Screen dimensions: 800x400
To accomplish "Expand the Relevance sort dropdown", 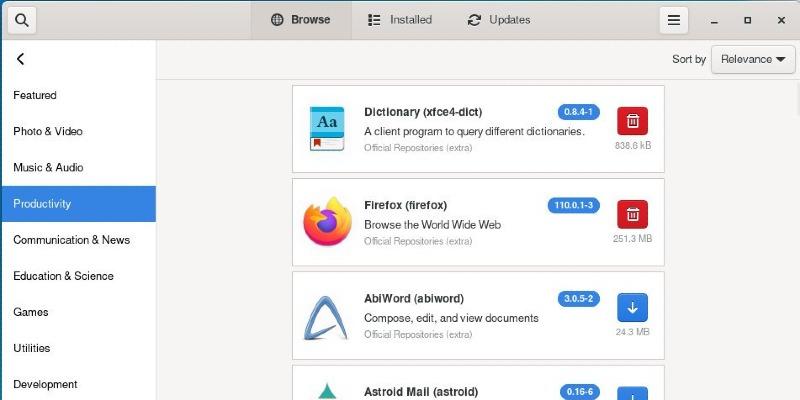I will pyautogui.click(x=753, y=59).
